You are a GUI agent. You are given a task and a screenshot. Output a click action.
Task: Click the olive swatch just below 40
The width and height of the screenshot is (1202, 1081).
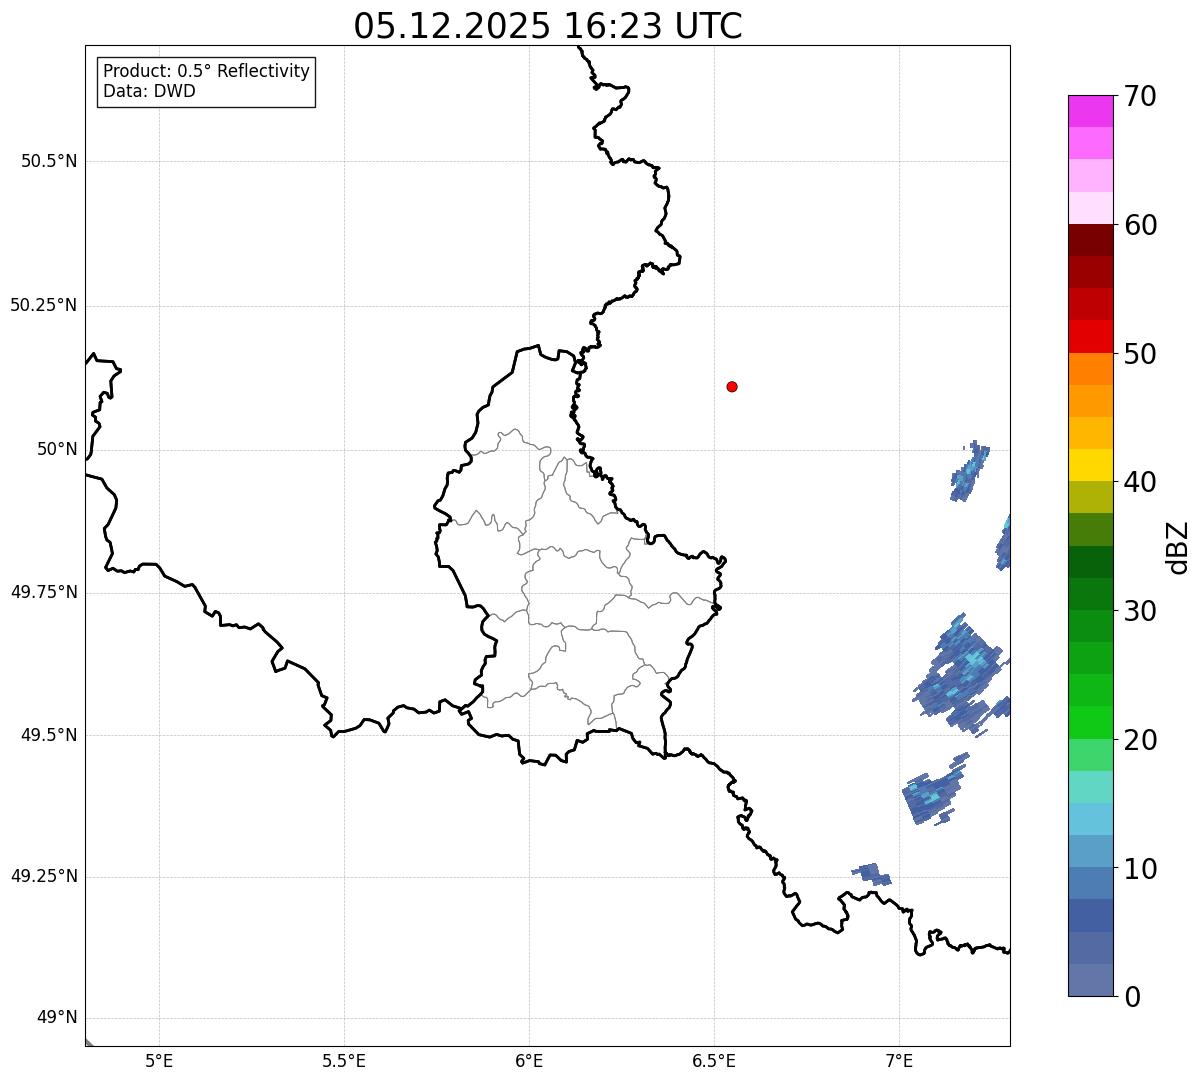pos(1090,497)
